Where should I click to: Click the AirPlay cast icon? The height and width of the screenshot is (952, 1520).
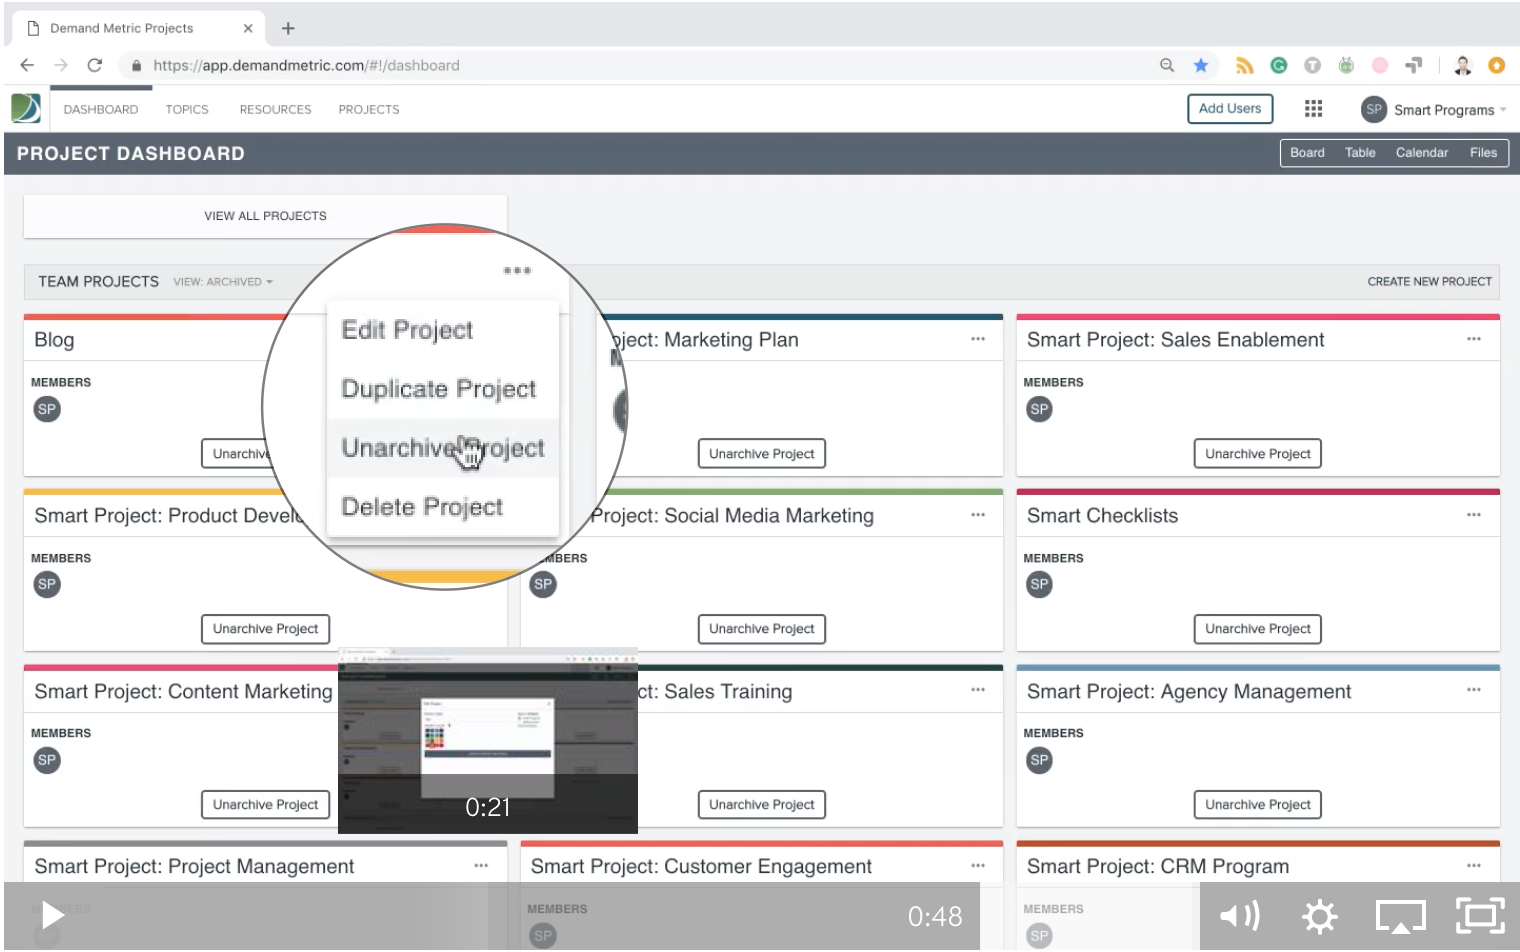pyautogui.click(x=1400, y=916)
